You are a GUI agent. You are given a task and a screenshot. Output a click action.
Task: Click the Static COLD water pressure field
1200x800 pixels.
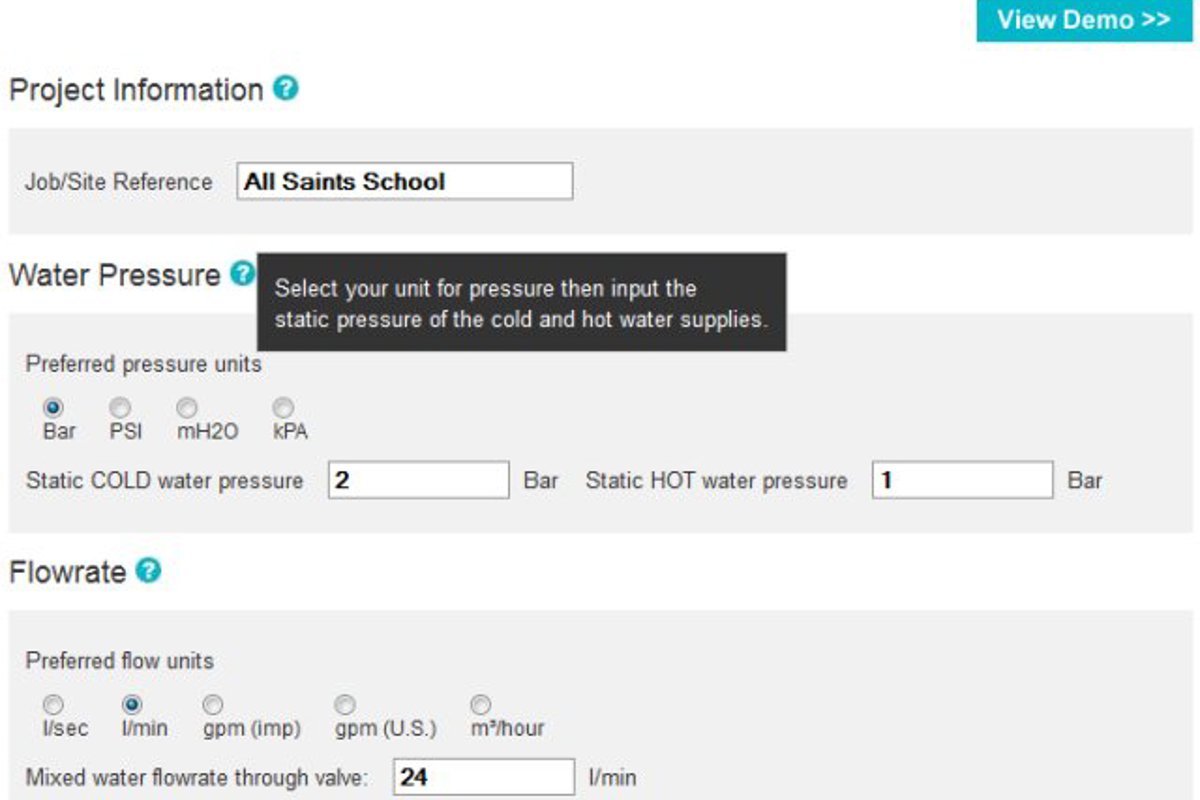pos(420,480)
